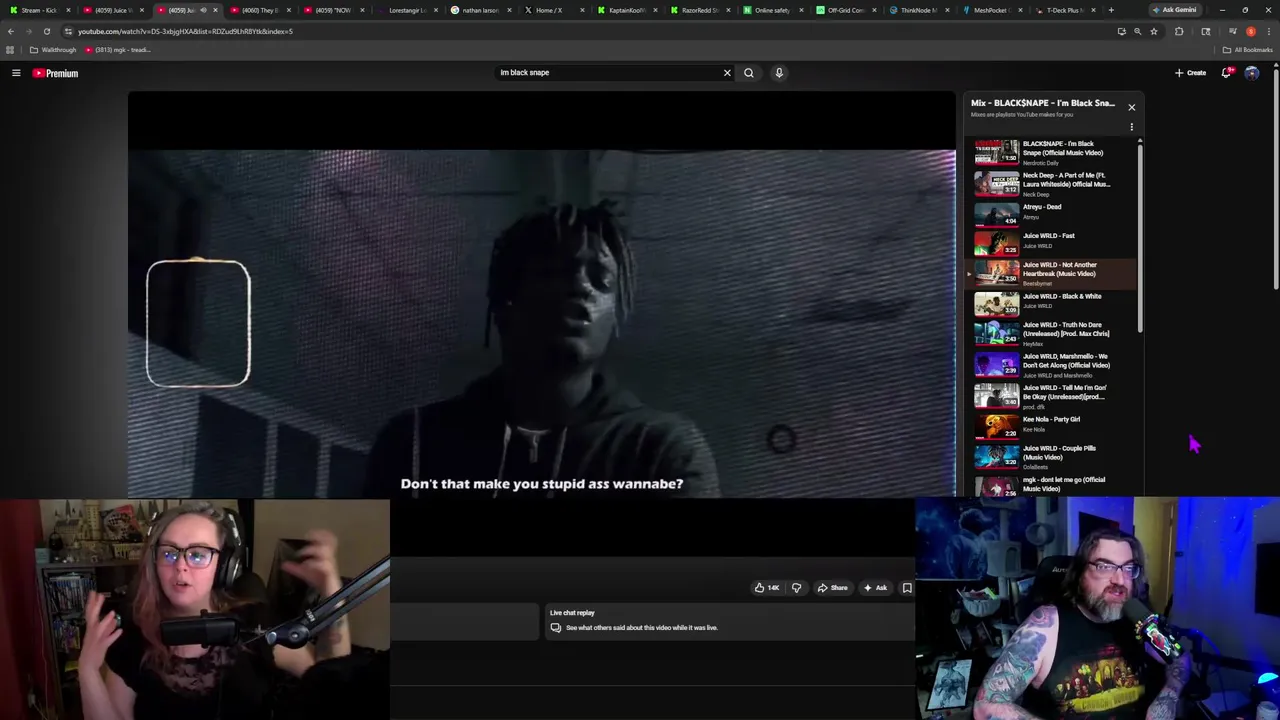Clear the search box text with X
Viewport: 1280px width, 720px height.
[727, 73]
